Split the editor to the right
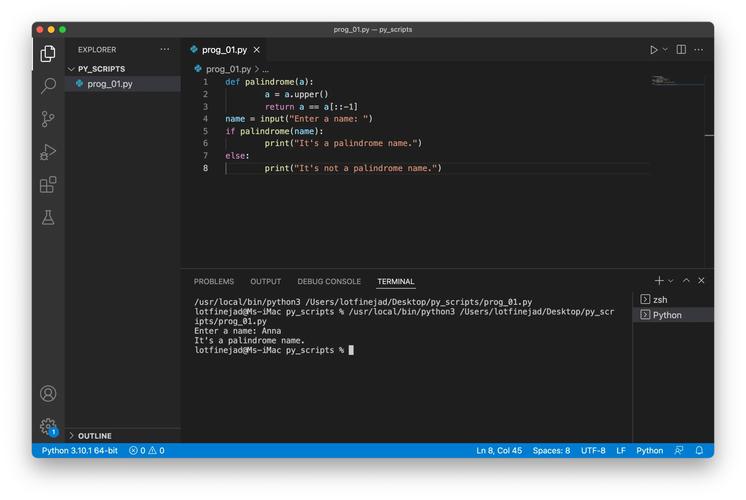 click(681, 49)
